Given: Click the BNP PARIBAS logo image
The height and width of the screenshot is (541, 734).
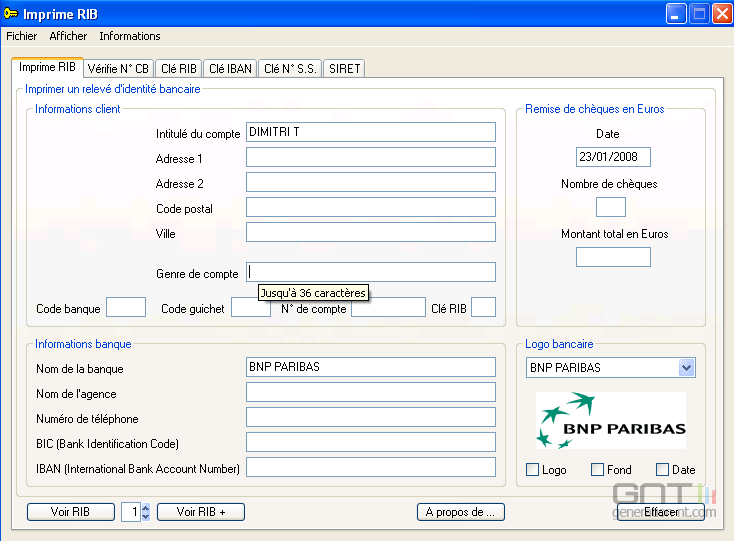Looking at the screenshot, I should point(611,421).
